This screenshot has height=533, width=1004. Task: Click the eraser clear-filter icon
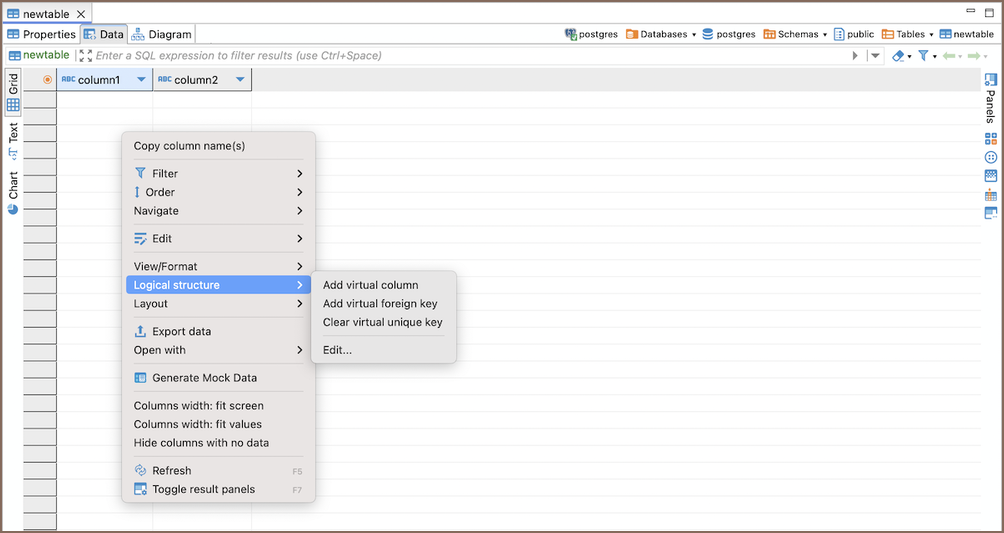897,56
